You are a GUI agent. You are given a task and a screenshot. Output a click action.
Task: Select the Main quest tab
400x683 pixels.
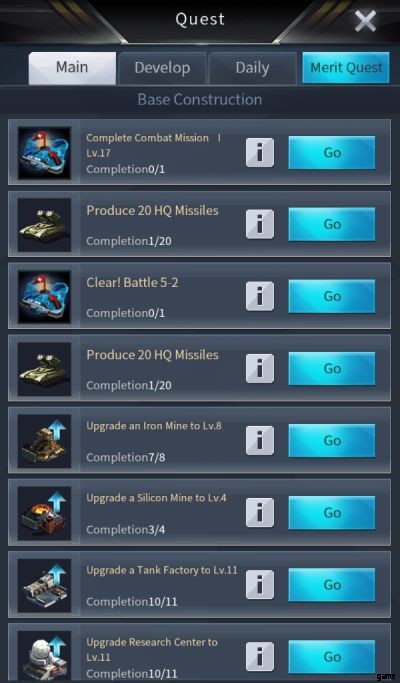point(72,68)
